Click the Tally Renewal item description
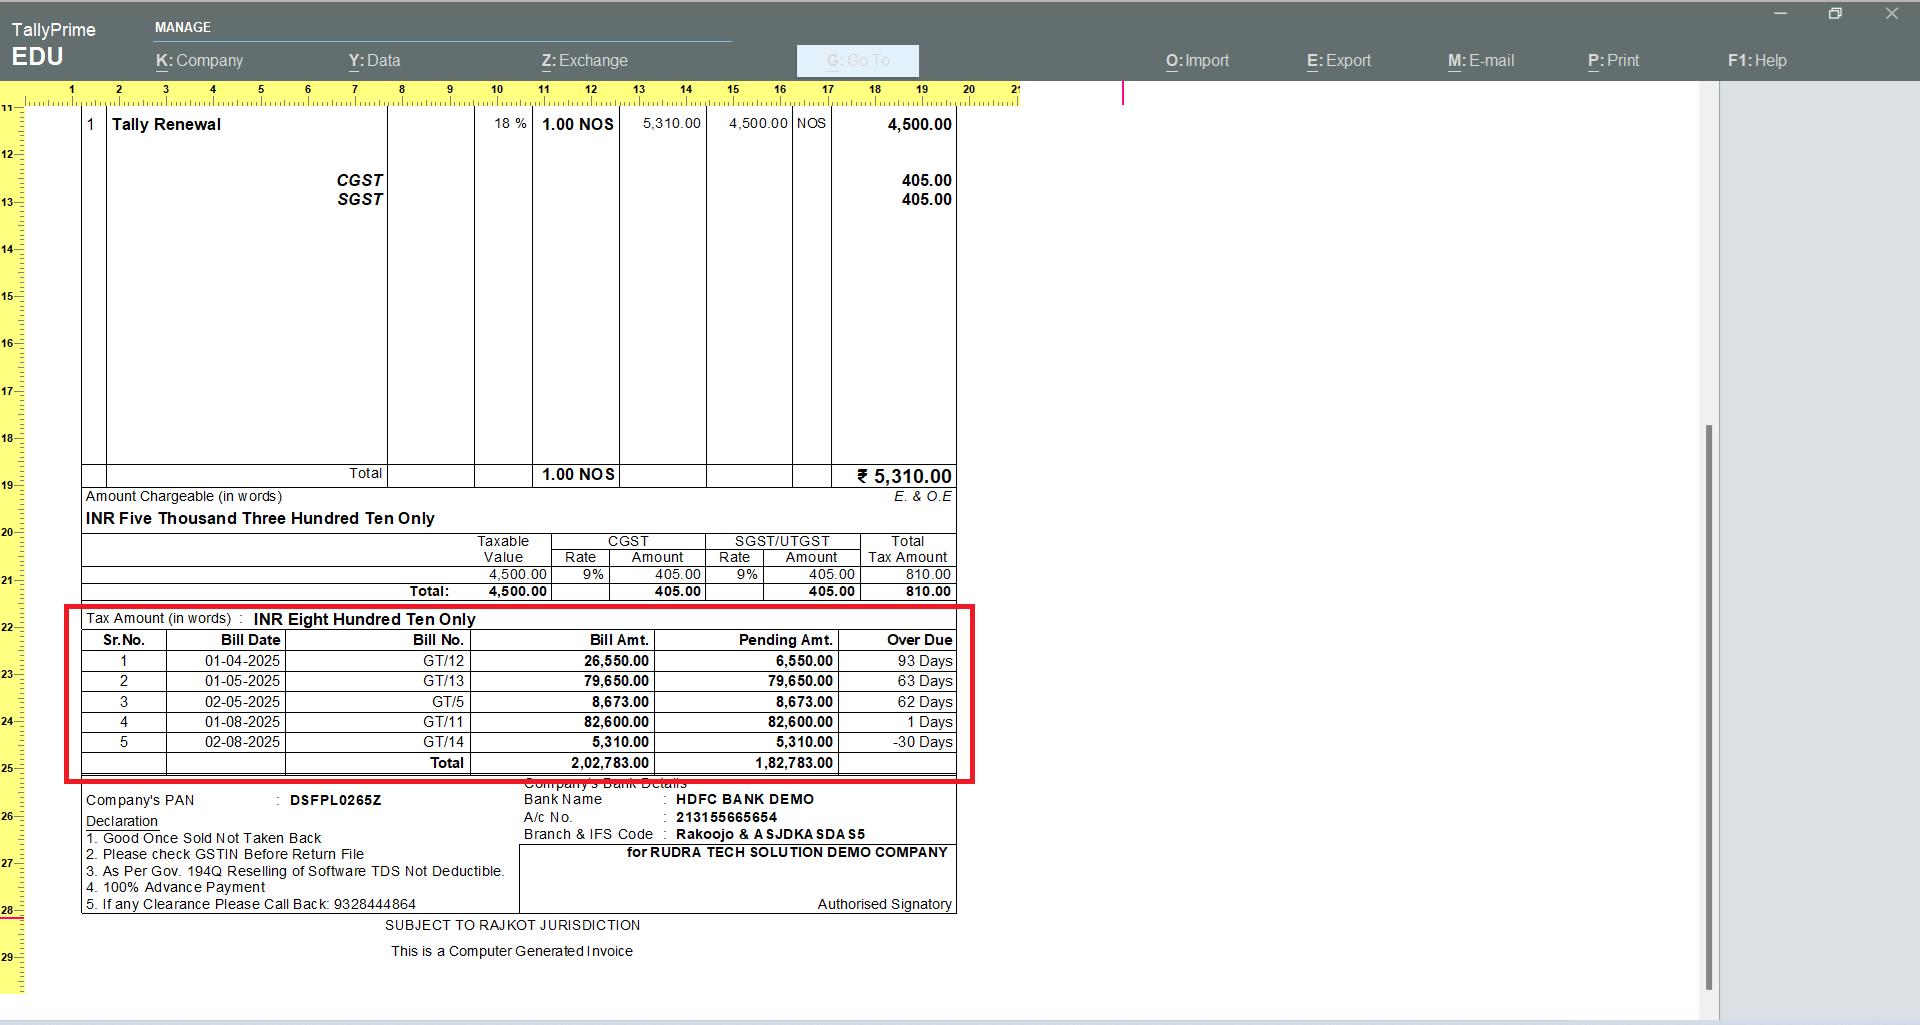The height and width of the screenshot is (1025, 1920). [166, 125]
